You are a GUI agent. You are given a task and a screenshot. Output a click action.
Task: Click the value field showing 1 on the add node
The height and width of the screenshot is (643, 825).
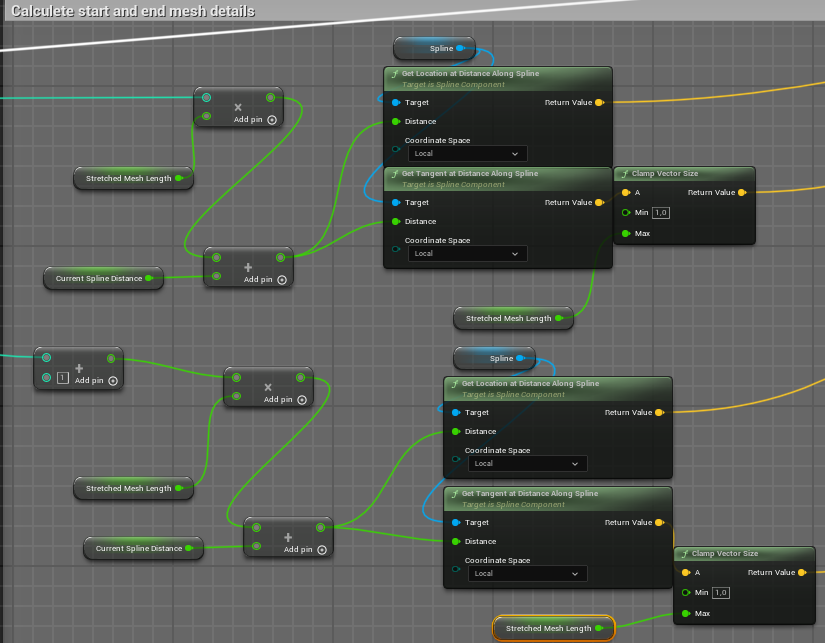(63, 377)
